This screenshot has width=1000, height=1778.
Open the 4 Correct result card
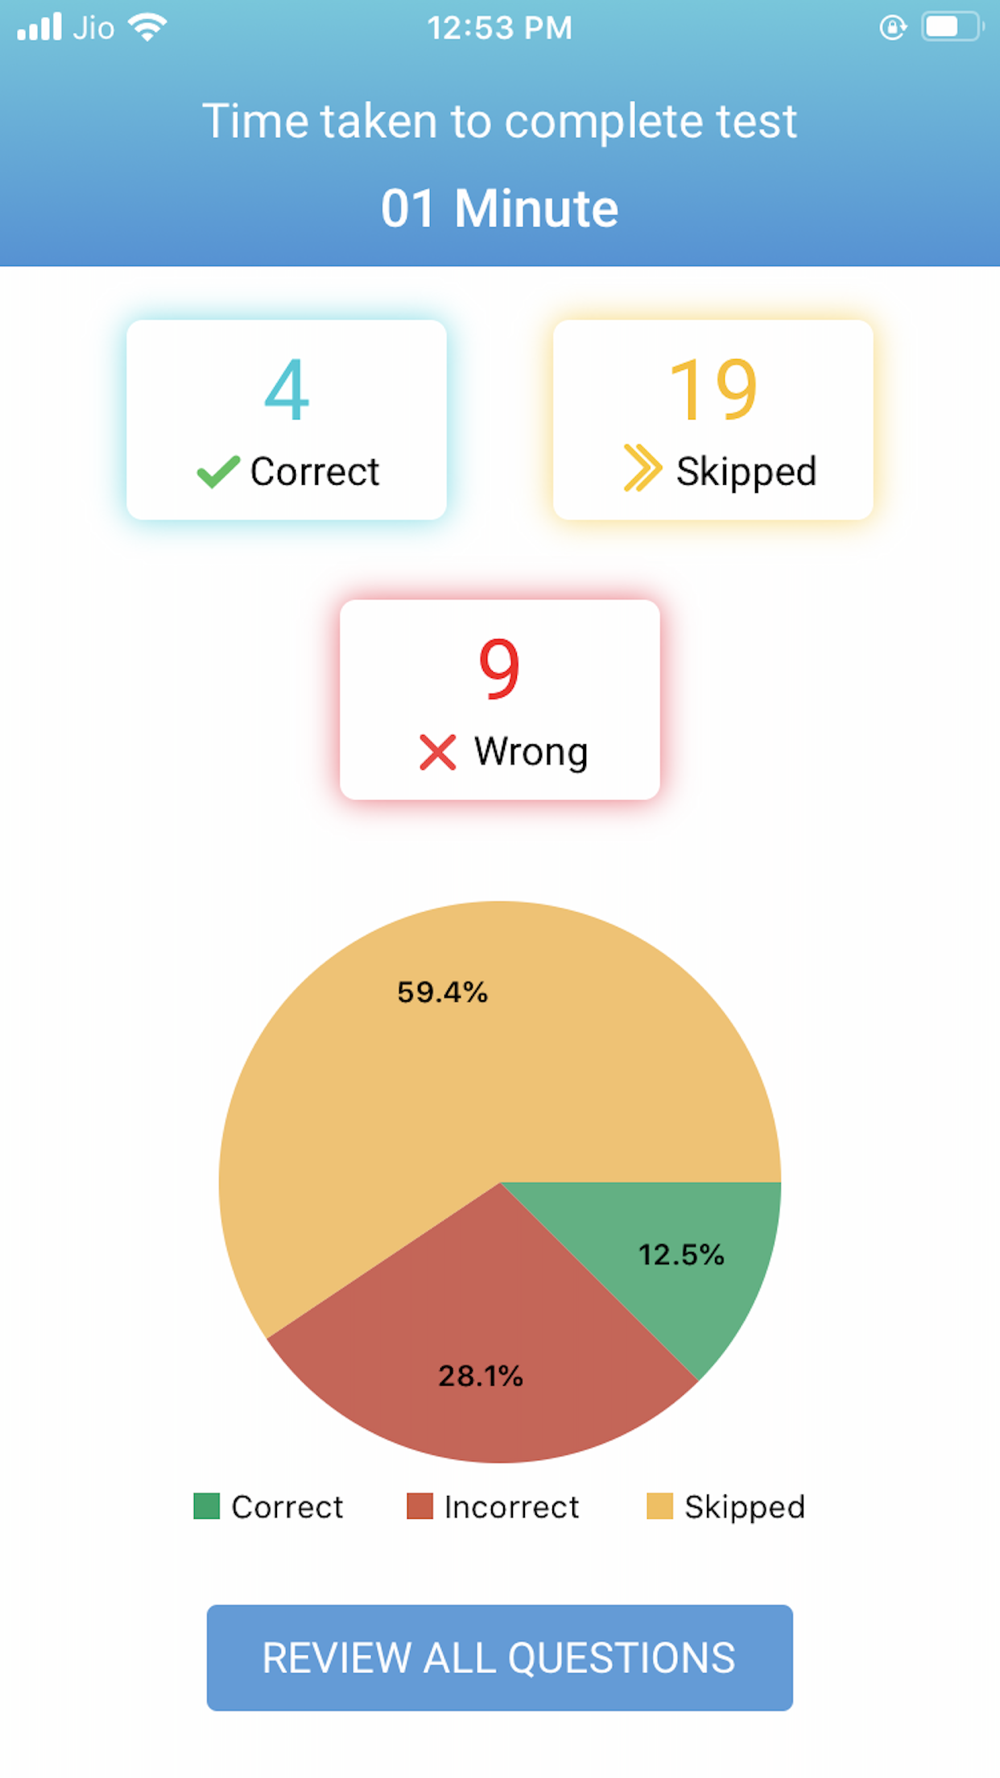(x=287, y=420)
